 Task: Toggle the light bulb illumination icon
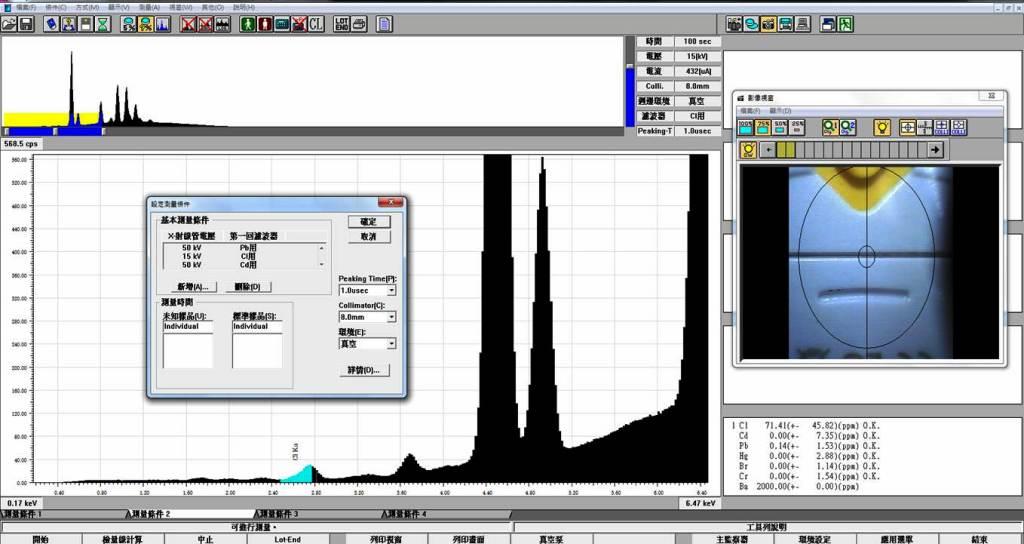[x=881, y=127]
